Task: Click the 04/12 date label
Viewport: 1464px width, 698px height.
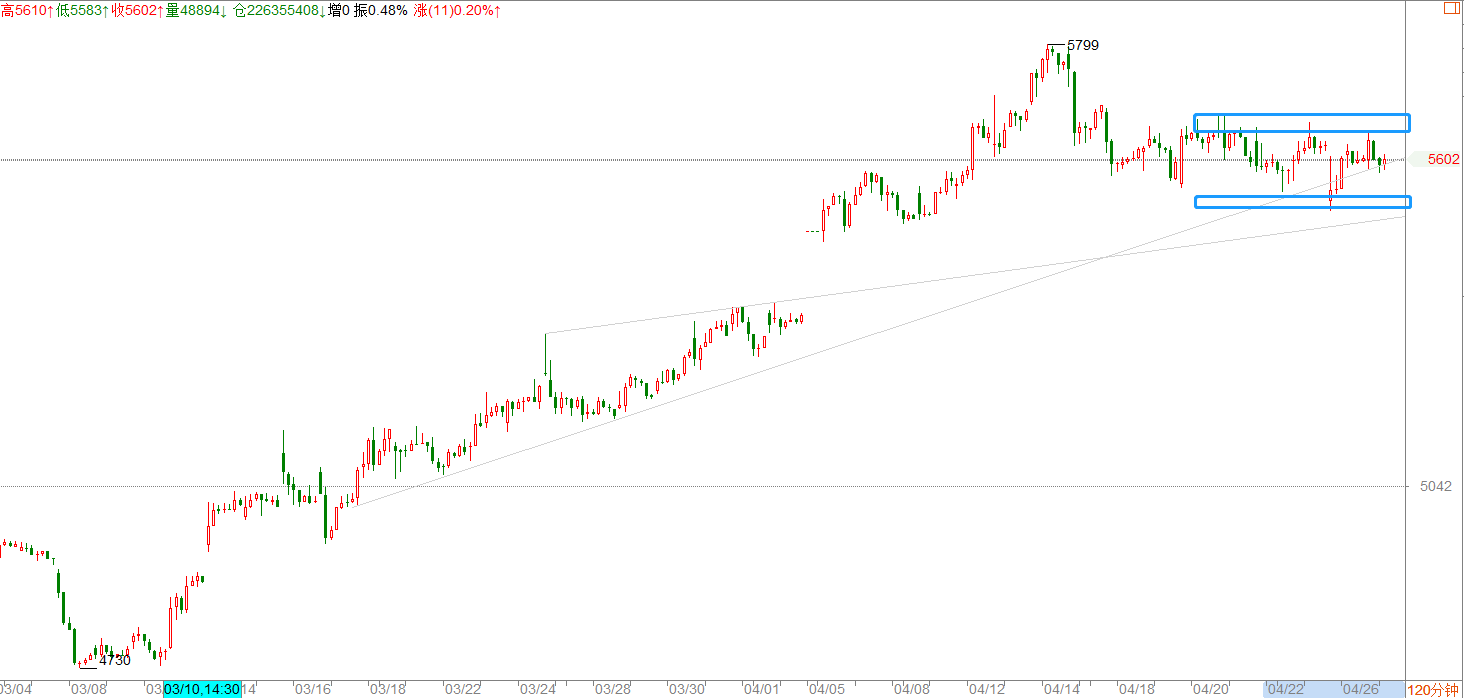Action: (x=987, y=689)
